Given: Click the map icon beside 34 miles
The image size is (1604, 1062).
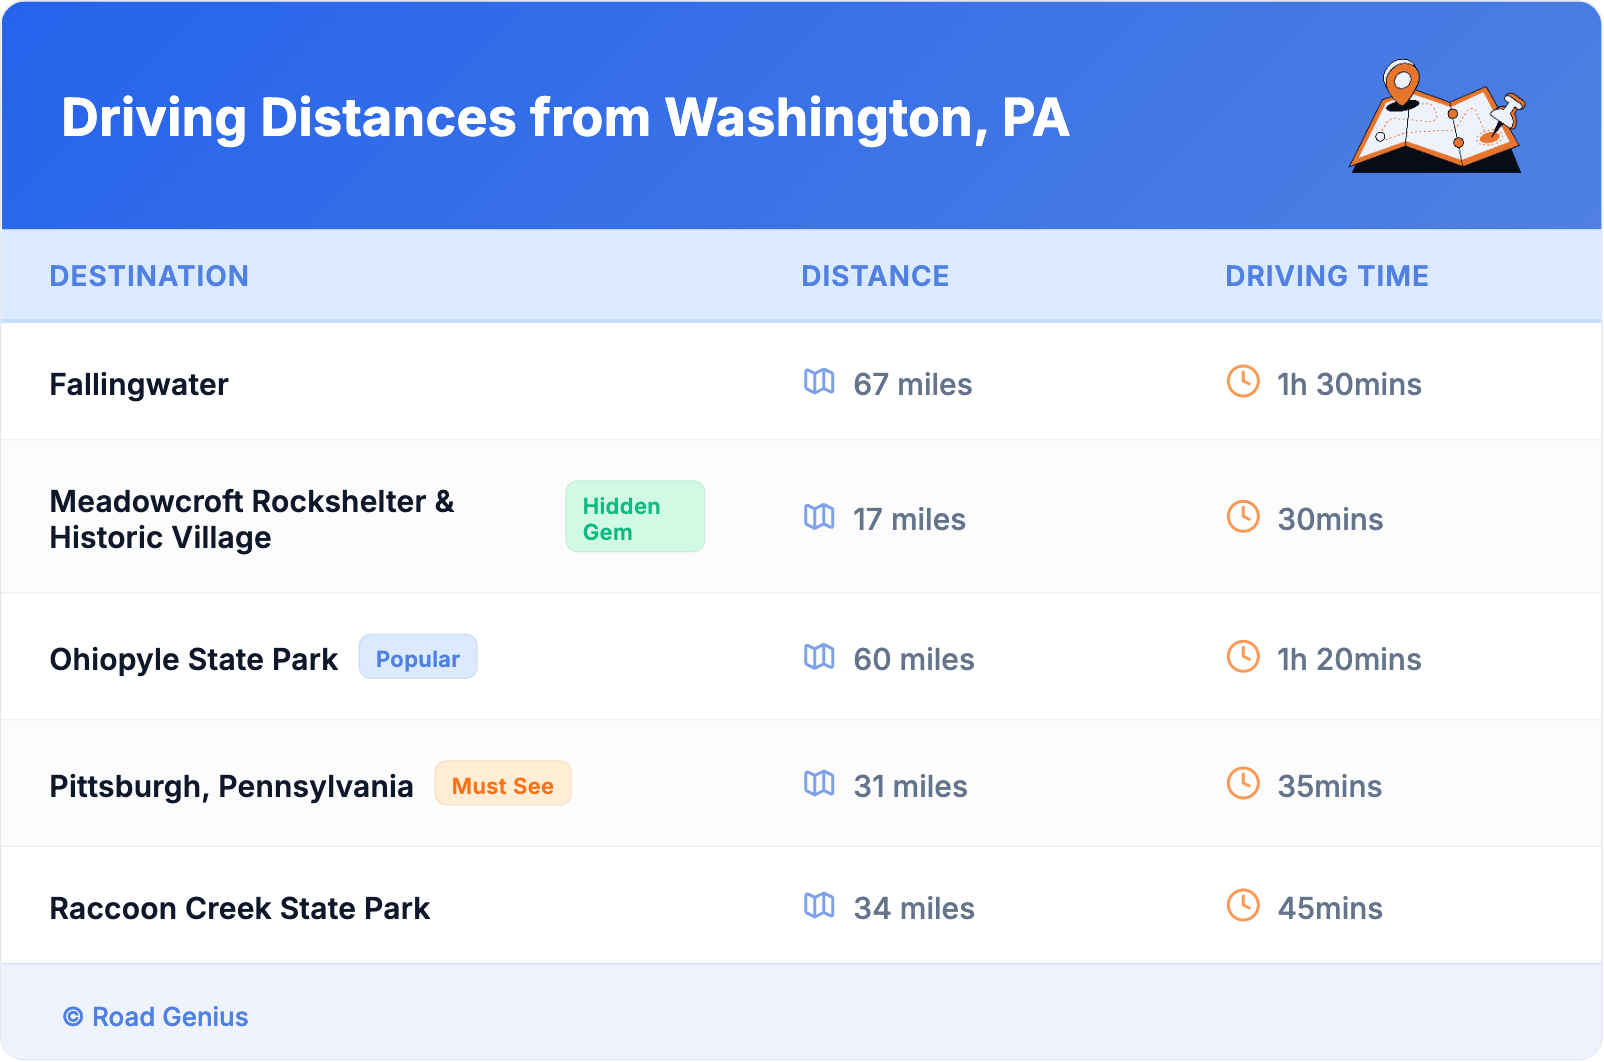Looking at the screenshot, I should coord(819,906).
